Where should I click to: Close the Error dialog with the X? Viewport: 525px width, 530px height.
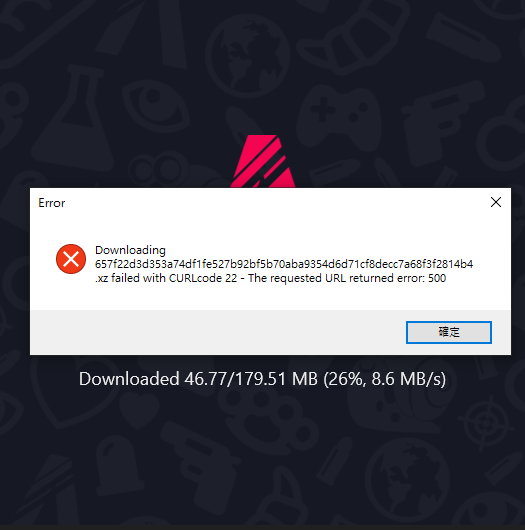(496, 202)
